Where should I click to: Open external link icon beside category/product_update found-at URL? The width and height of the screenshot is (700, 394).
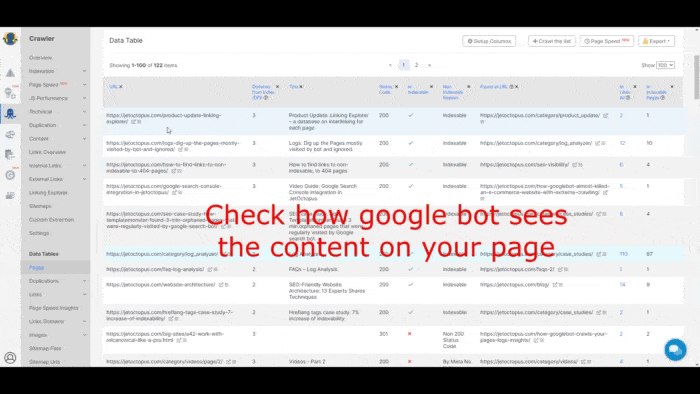(605, 116)
